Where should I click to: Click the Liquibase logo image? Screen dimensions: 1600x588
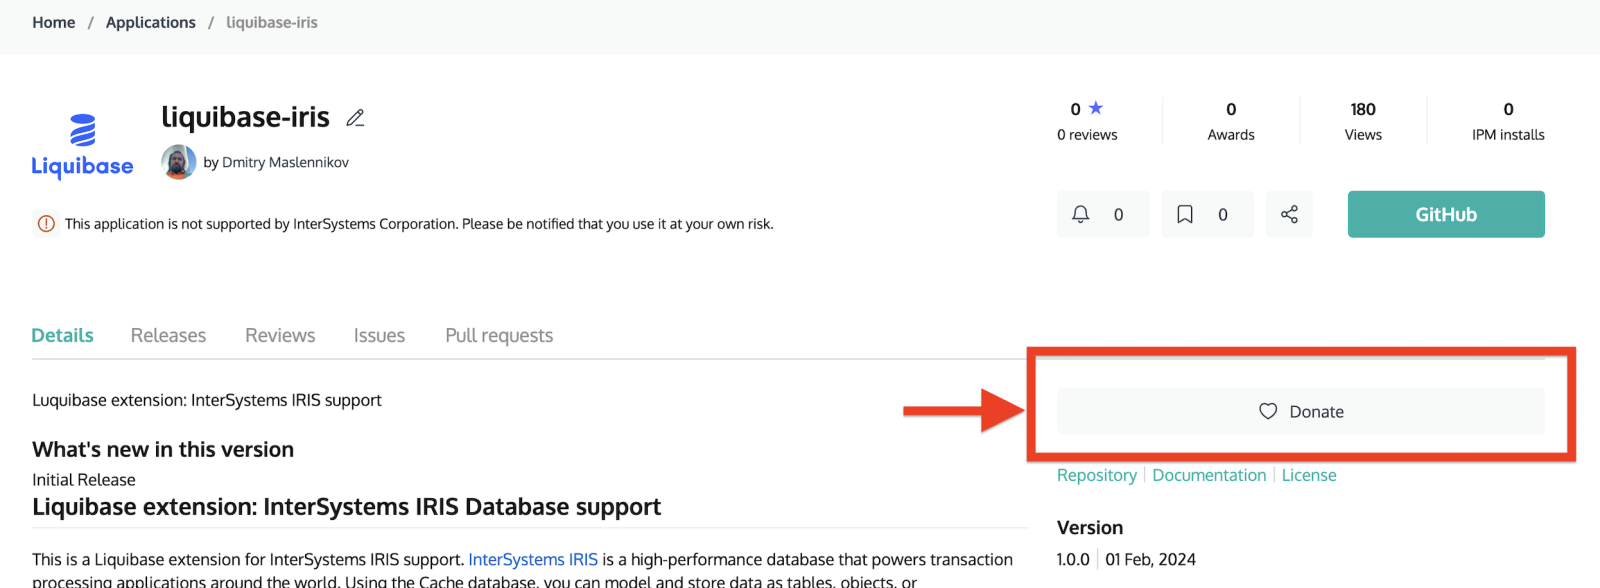(x=82, y=146)
